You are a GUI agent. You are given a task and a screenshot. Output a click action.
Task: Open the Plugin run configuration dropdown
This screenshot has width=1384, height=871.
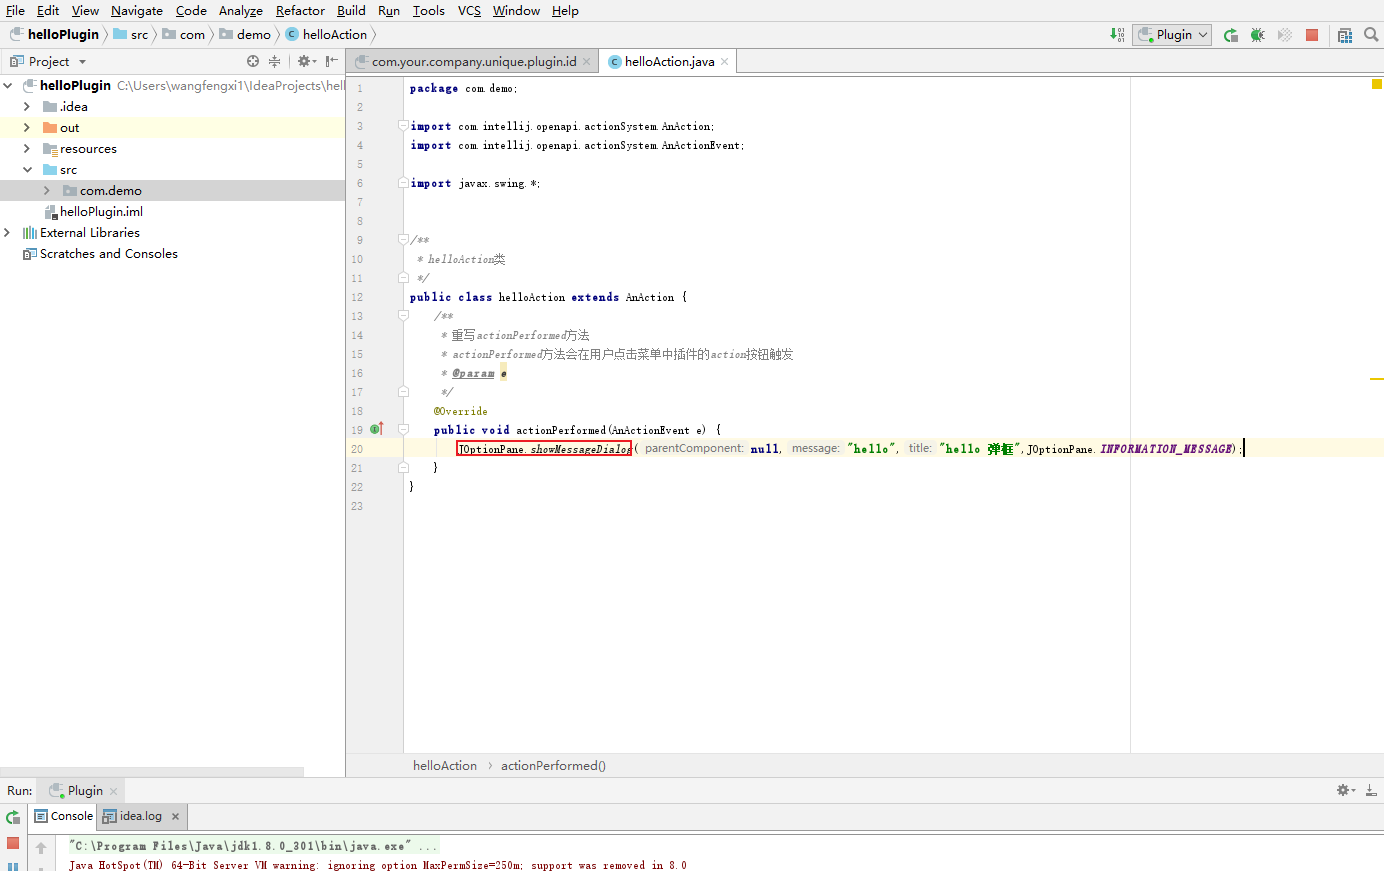pyautogui.click(x=1172, y=35)
